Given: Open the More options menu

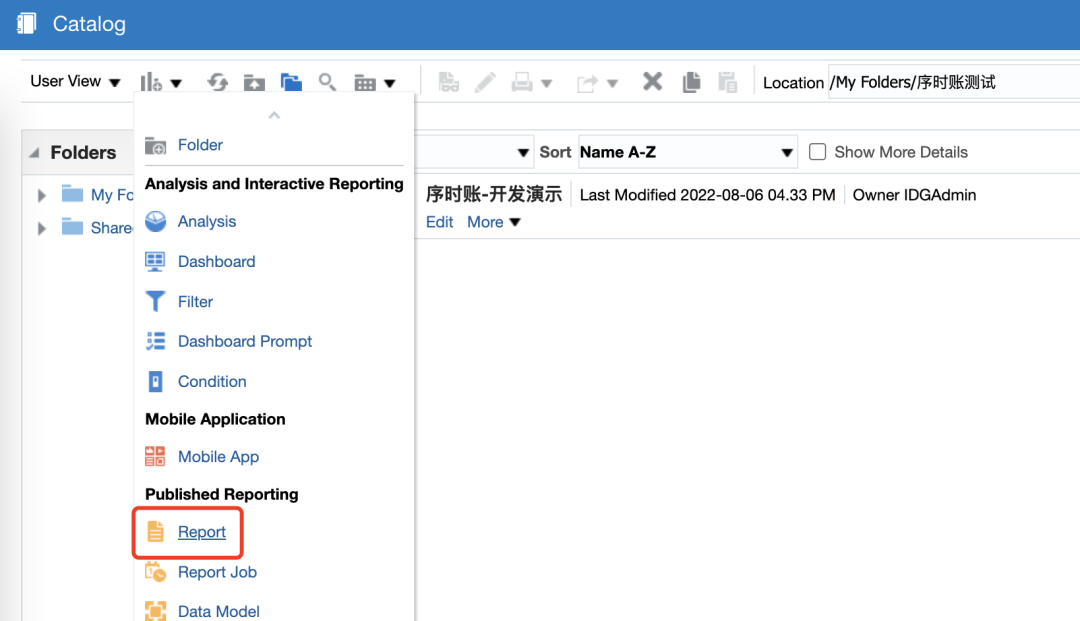Looking at the screenshot, I should point(493,222).
